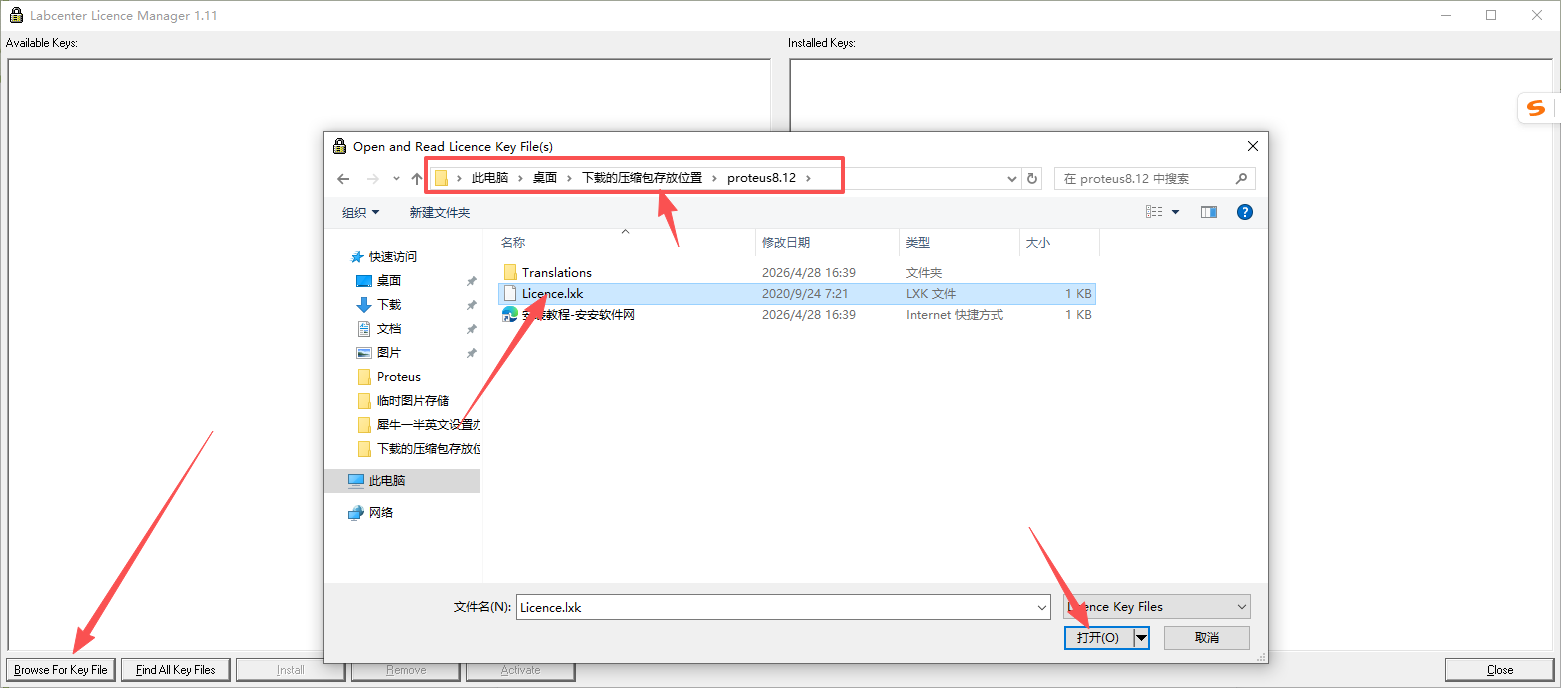1561x688 pixels.
Task: Select 此电脑 in the address breadcrumb
Action: click(489, 178)
